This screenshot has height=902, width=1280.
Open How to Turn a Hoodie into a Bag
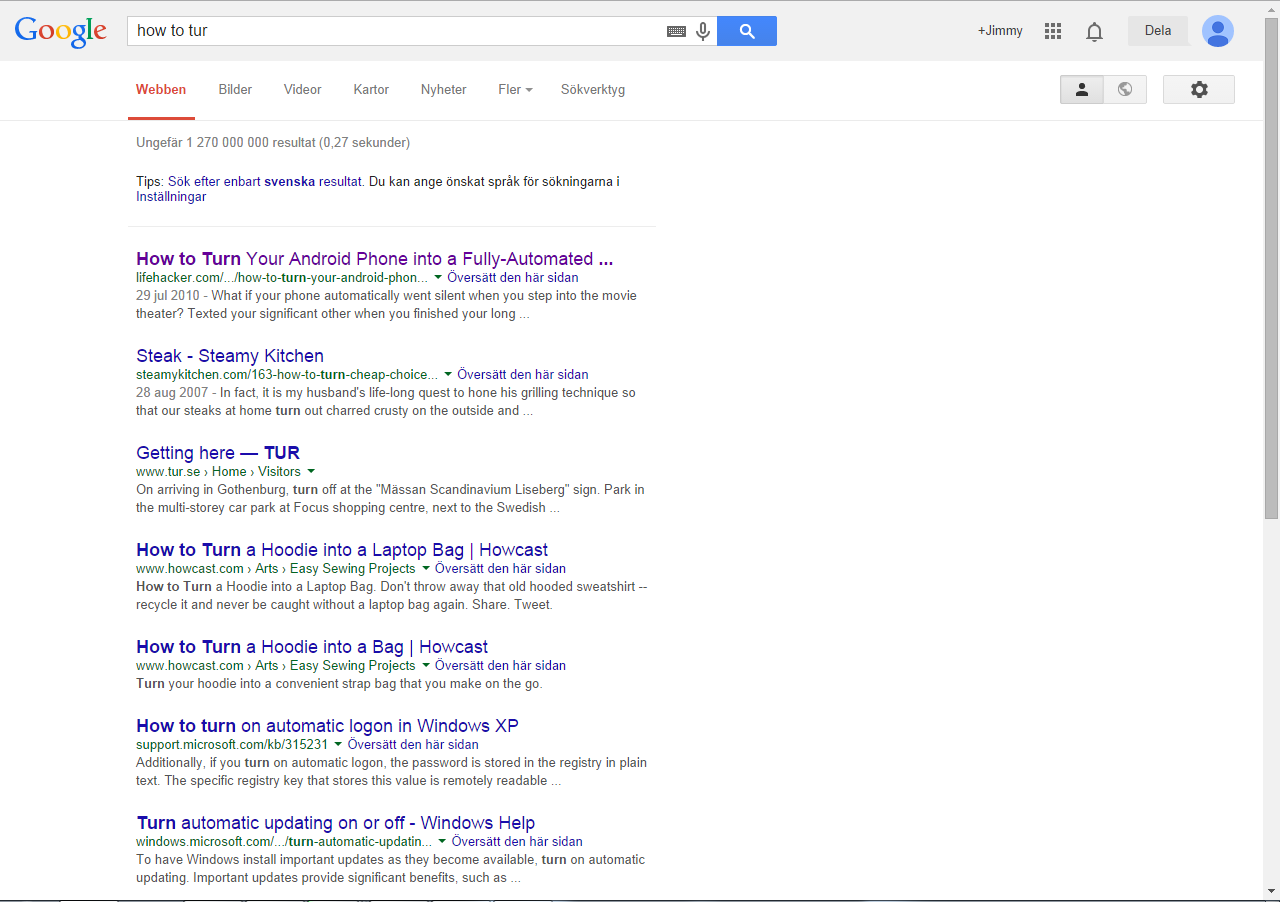(312, 646)
